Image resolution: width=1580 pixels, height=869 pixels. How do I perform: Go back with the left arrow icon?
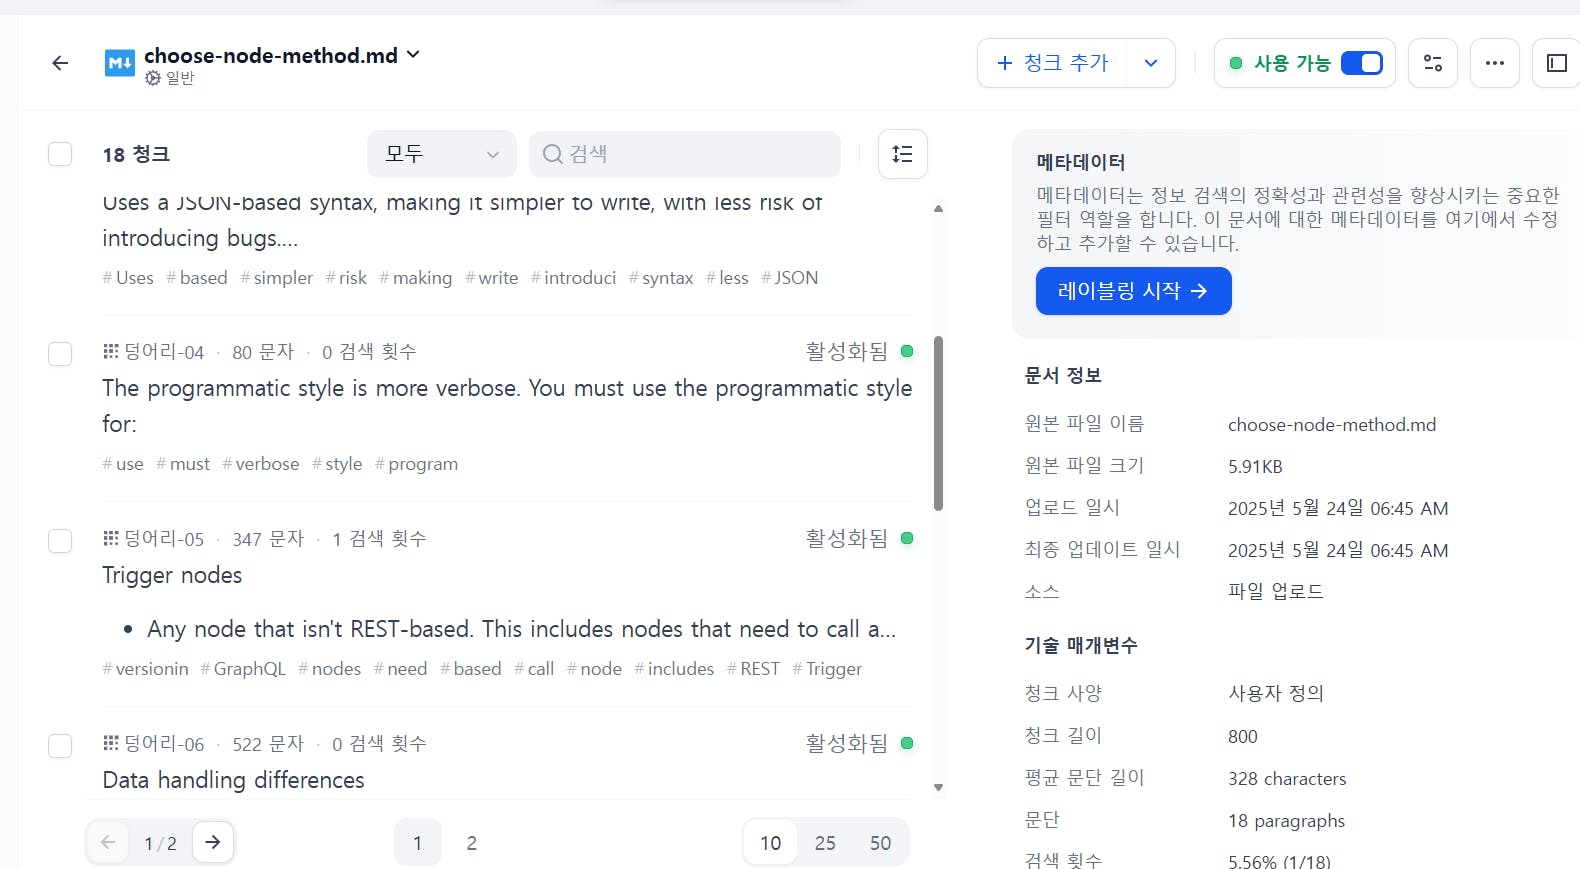pos(60,64)
